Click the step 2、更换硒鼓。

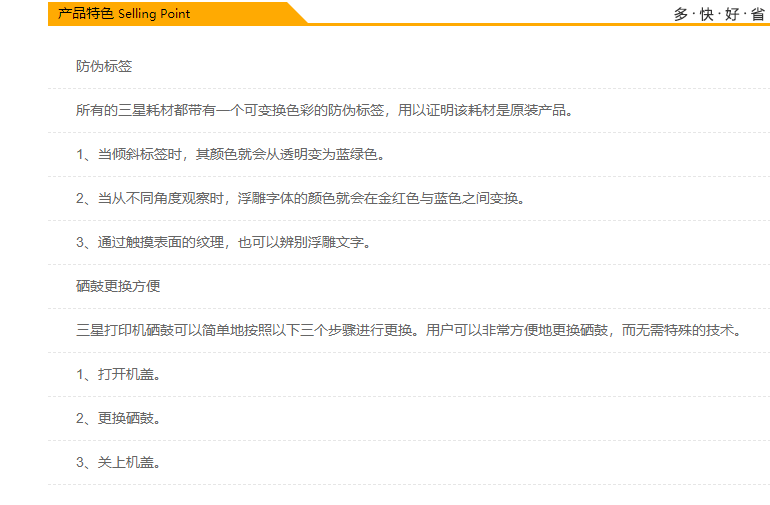pyautogui.click(x=118, y=419)
